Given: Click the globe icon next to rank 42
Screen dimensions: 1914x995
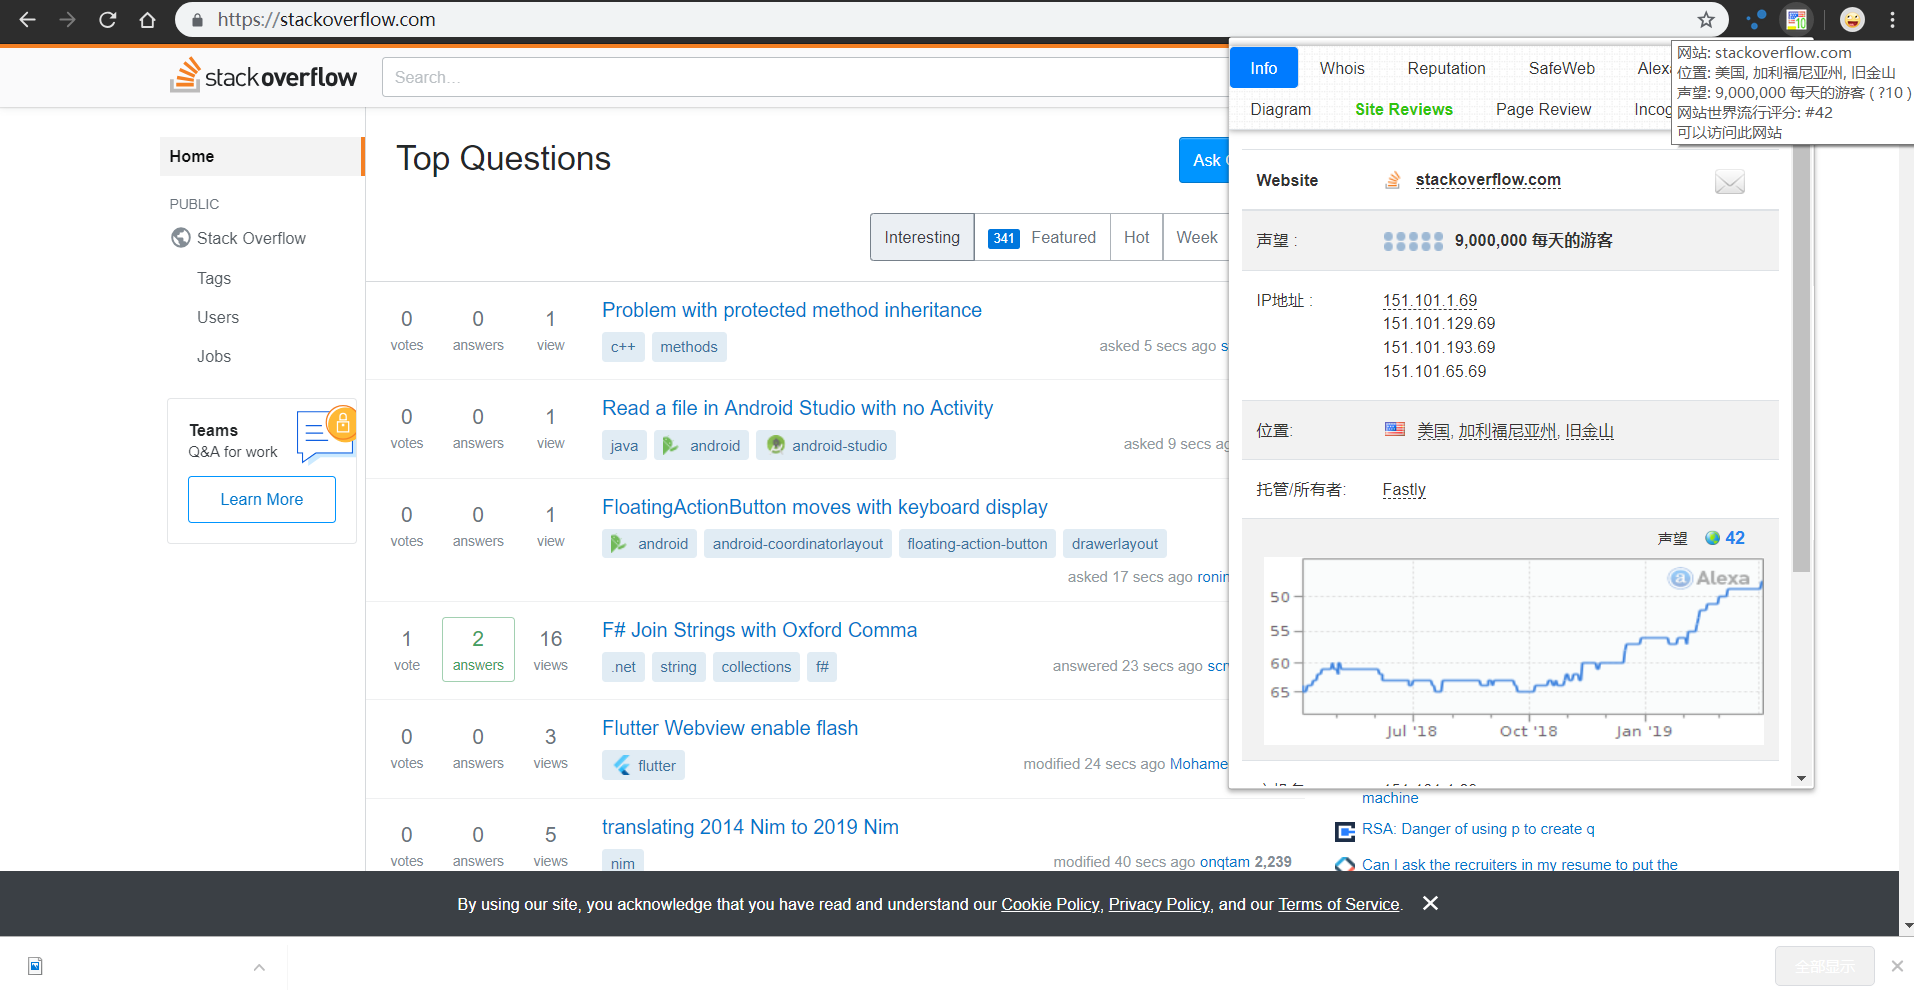Looking at the screenshot, I should (1712, 538).
